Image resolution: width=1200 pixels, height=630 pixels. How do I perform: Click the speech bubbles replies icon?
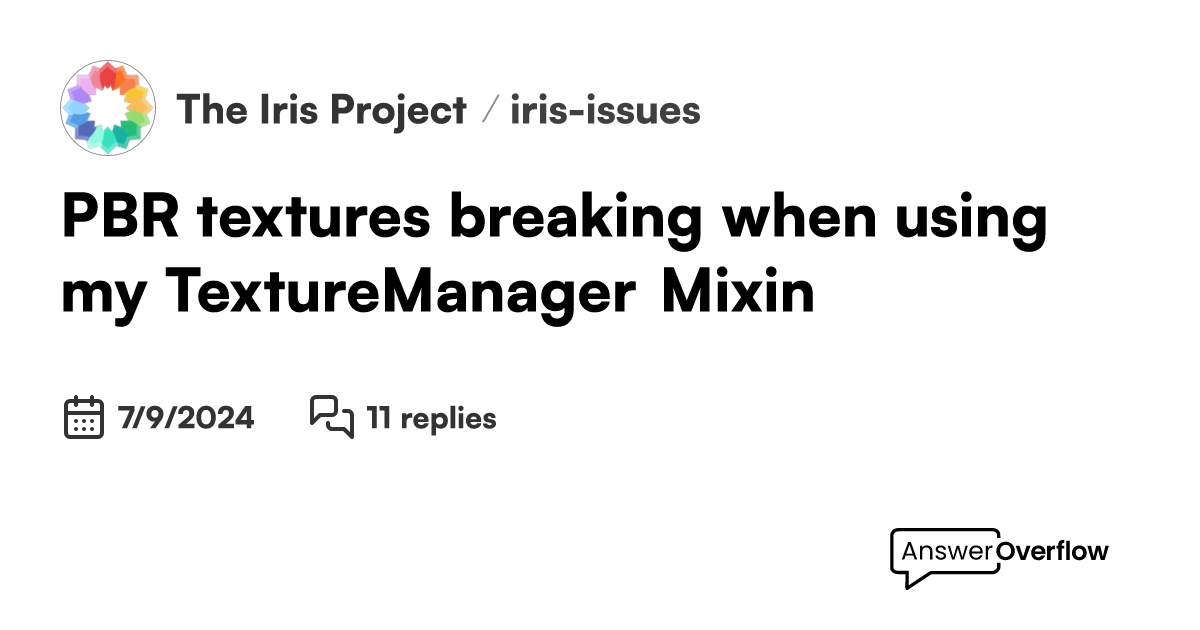click(332, 417)
